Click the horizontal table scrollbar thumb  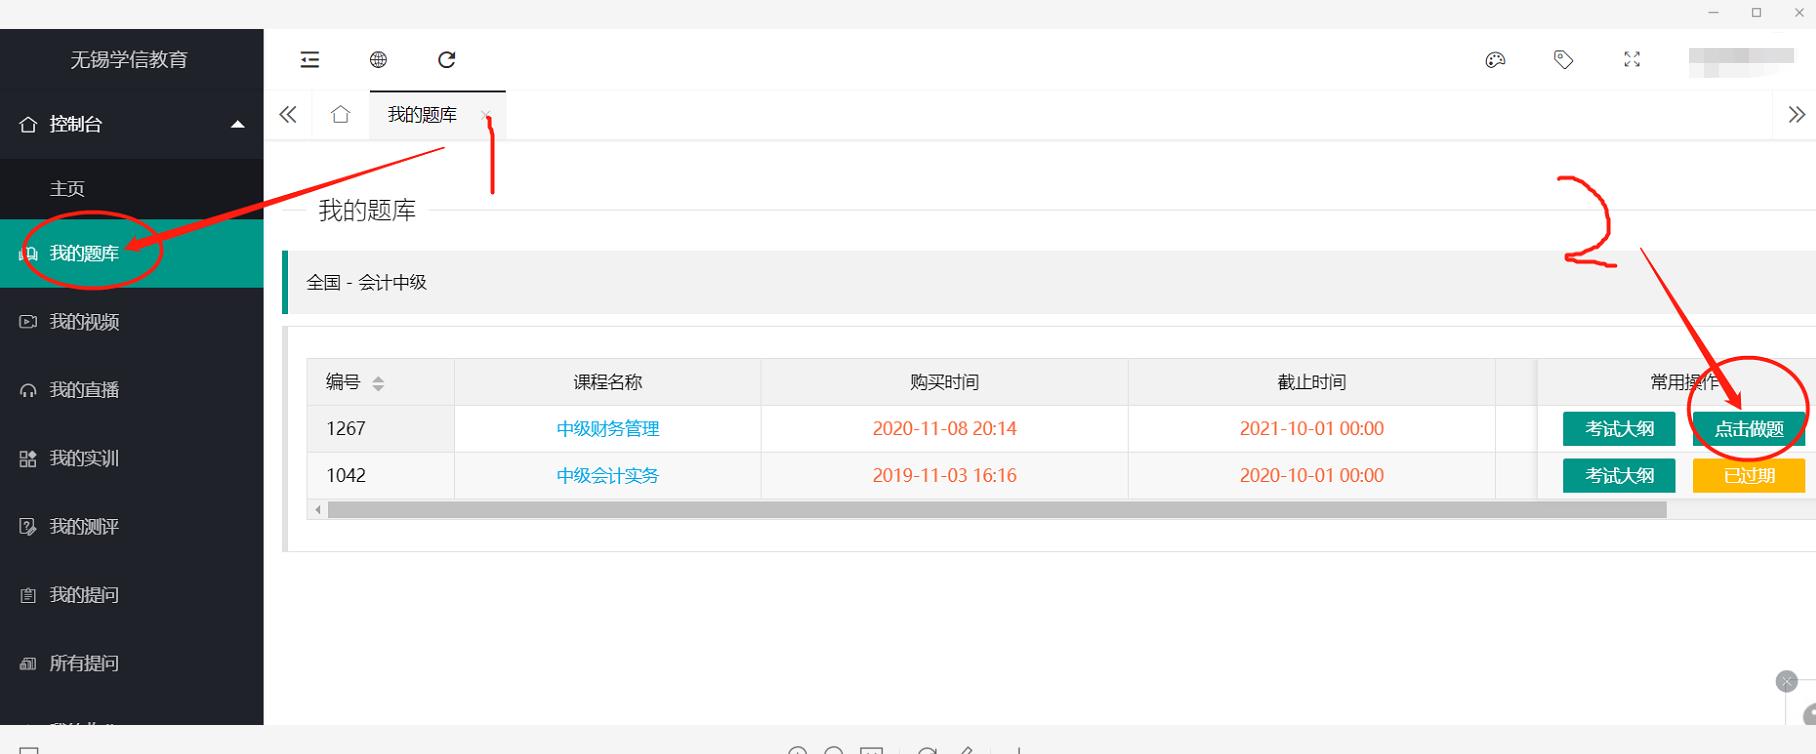pyautogui.click(x=997, y=510)
